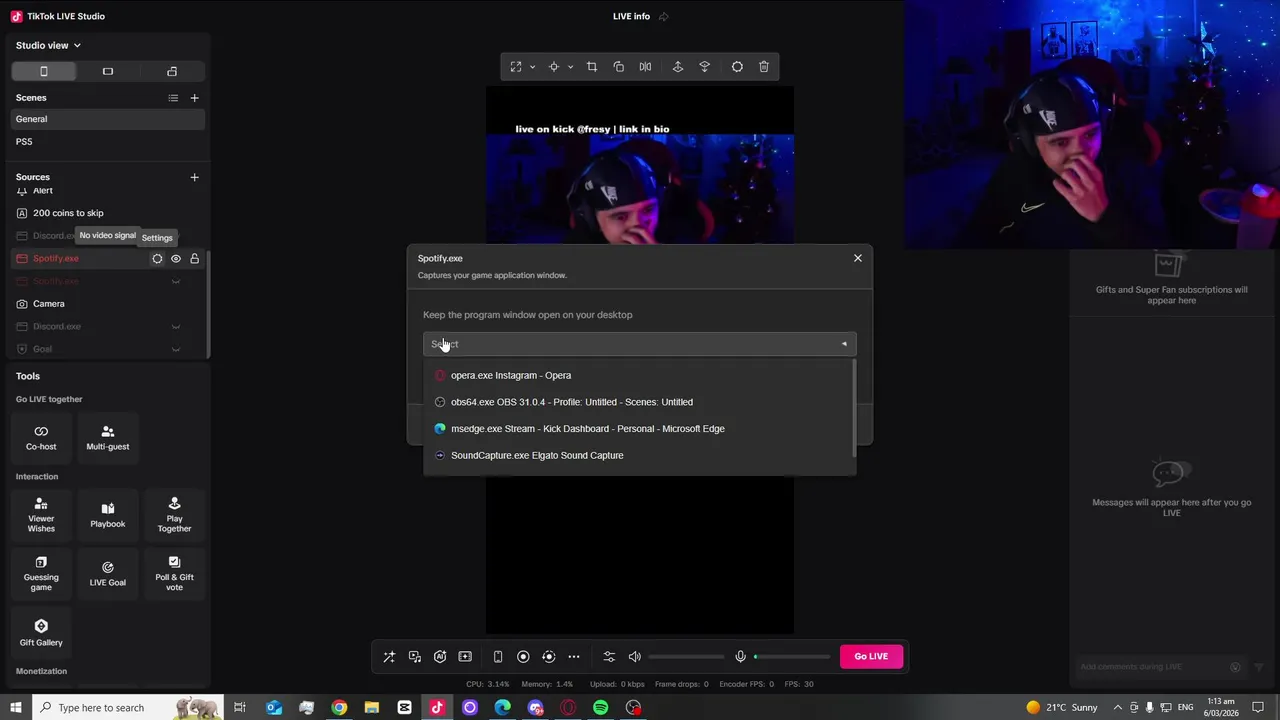1280x720 pixels.
Task: Adjust the speaker volume slider
Action: tap(686, 657)
